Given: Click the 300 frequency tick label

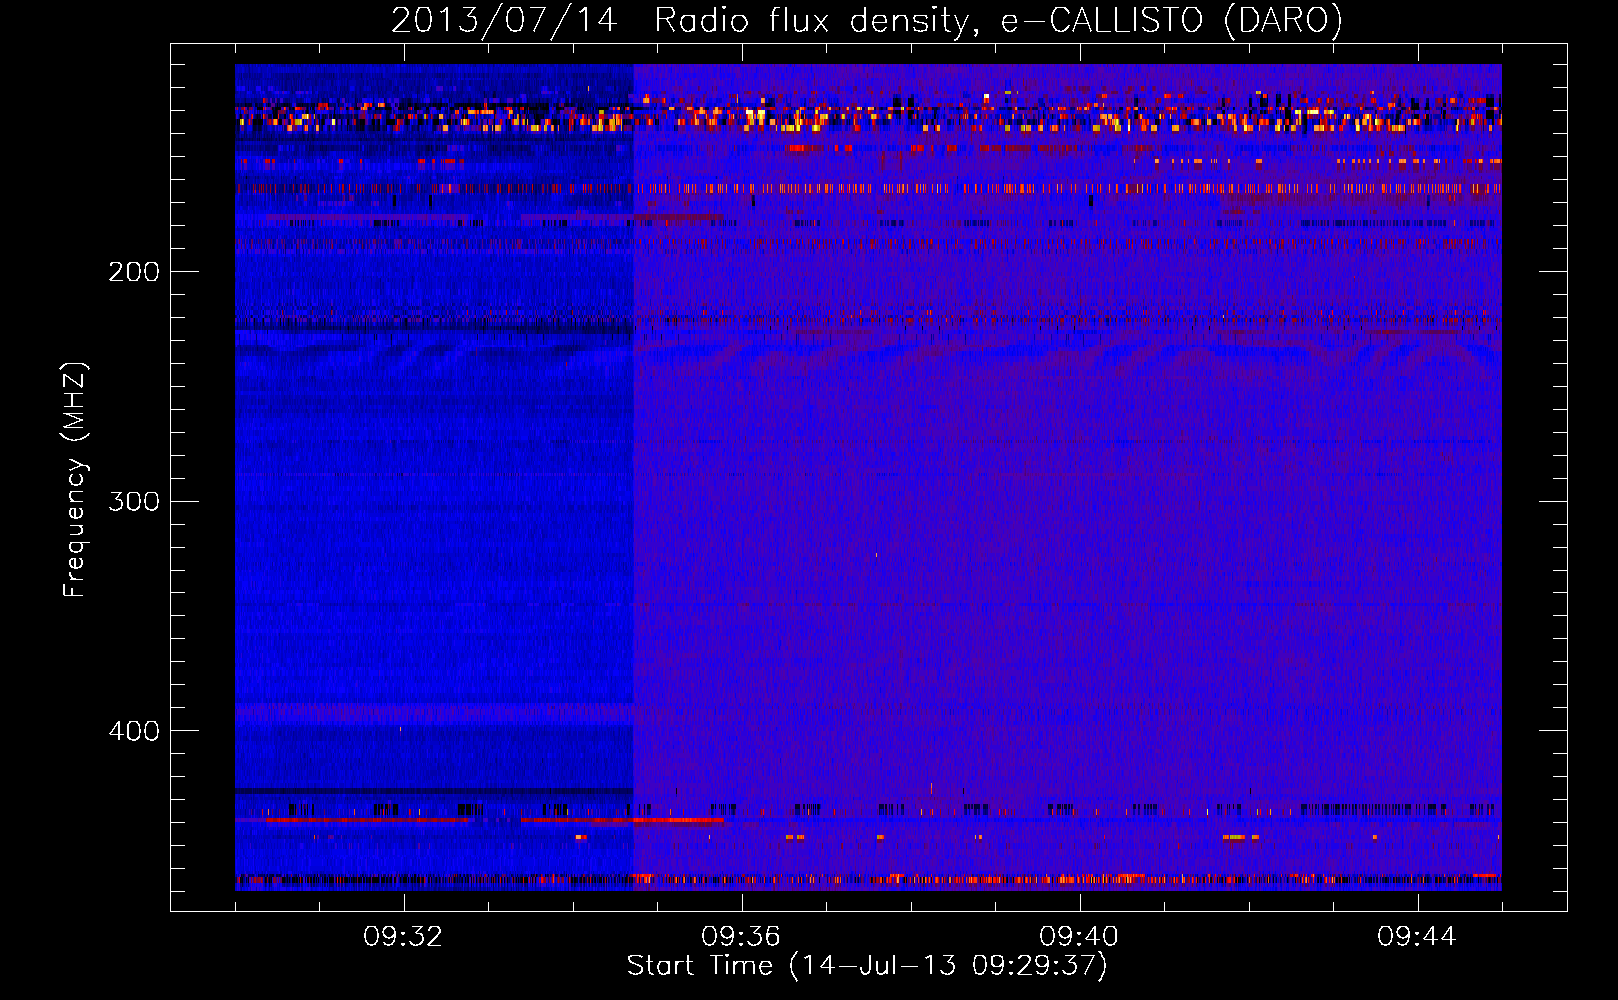Looking at the screenshot, I should pos(134,501).
